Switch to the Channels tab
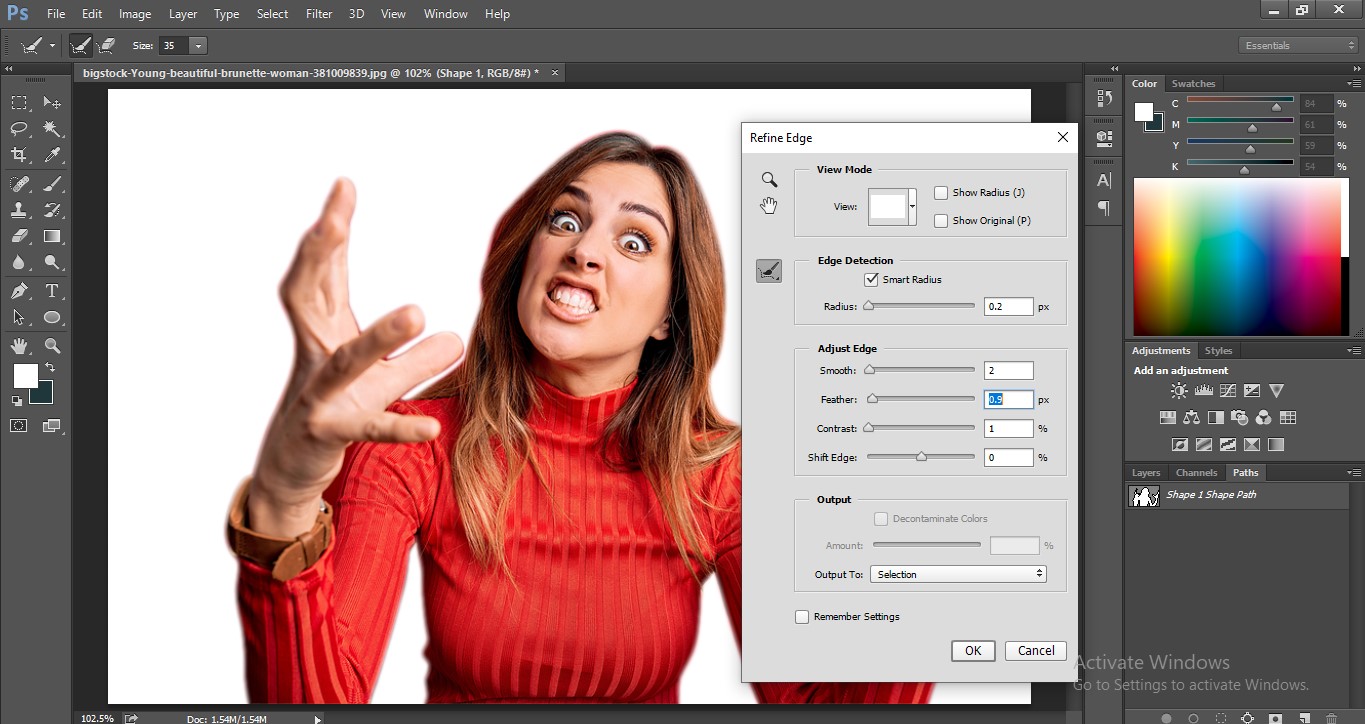The width and height of the screenshot is (1365, 724). pyautogui.click(x=1196, y=472)
